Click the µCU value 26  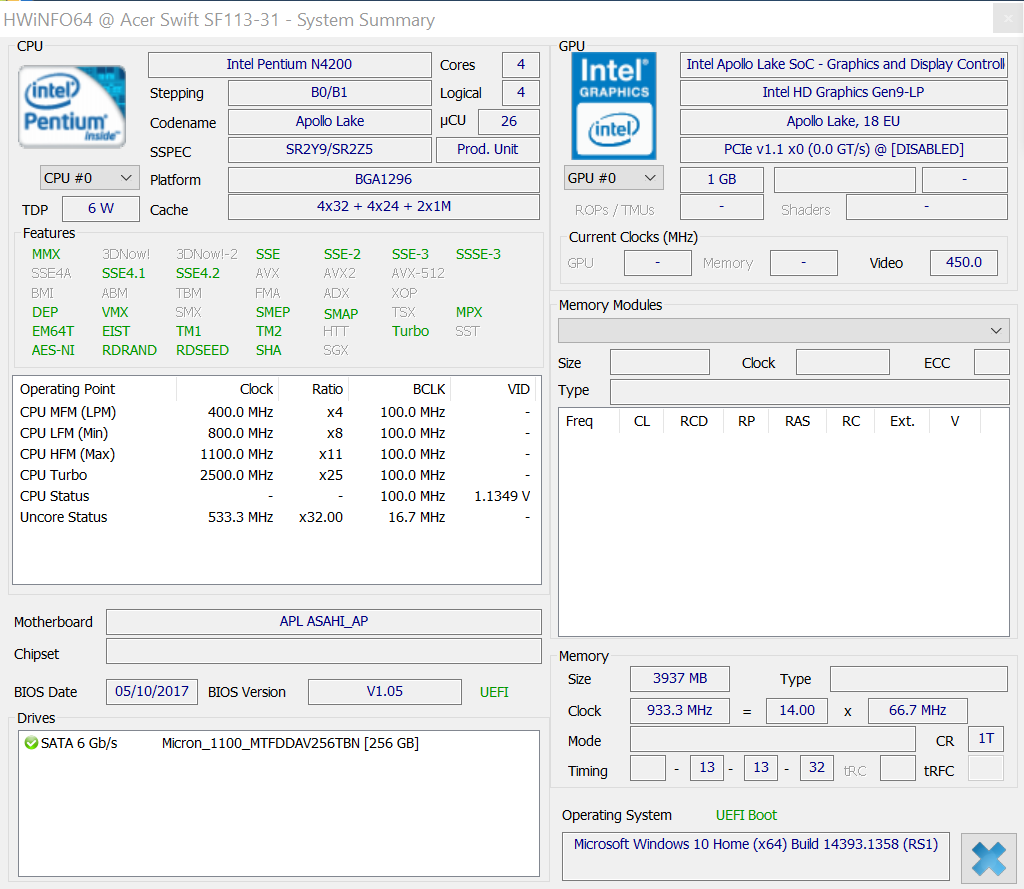tap(509, 121)
